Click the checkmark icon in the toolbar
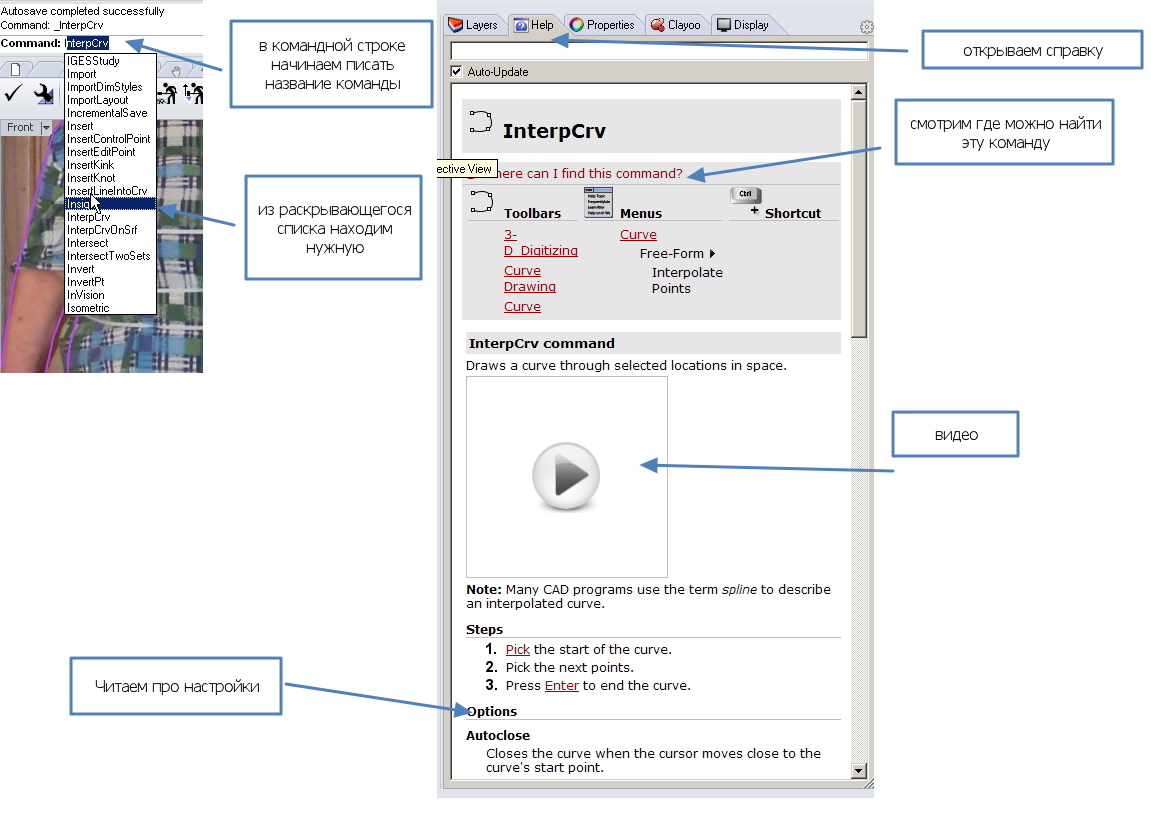The height and width of the screenshot is (814, 1151). 14,94
